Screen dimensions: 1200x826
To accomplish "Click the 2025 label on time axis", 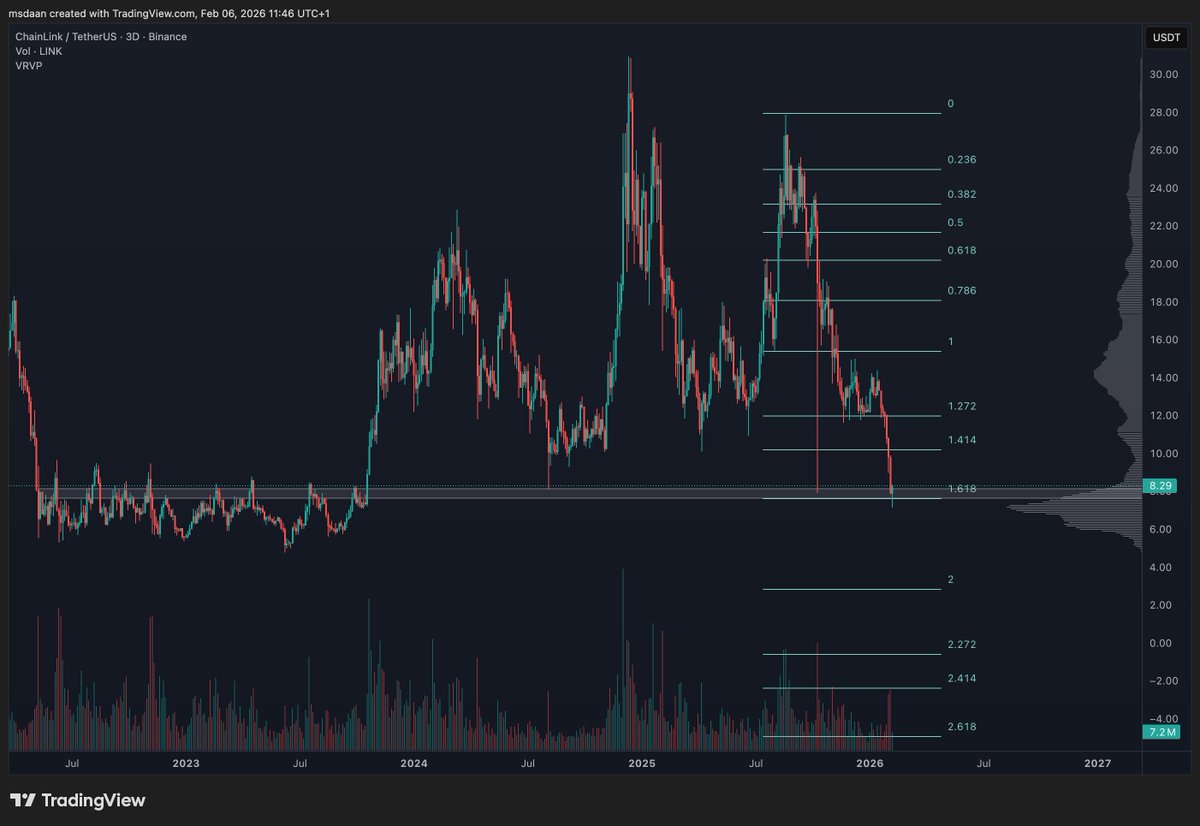I will coord(642,763).
